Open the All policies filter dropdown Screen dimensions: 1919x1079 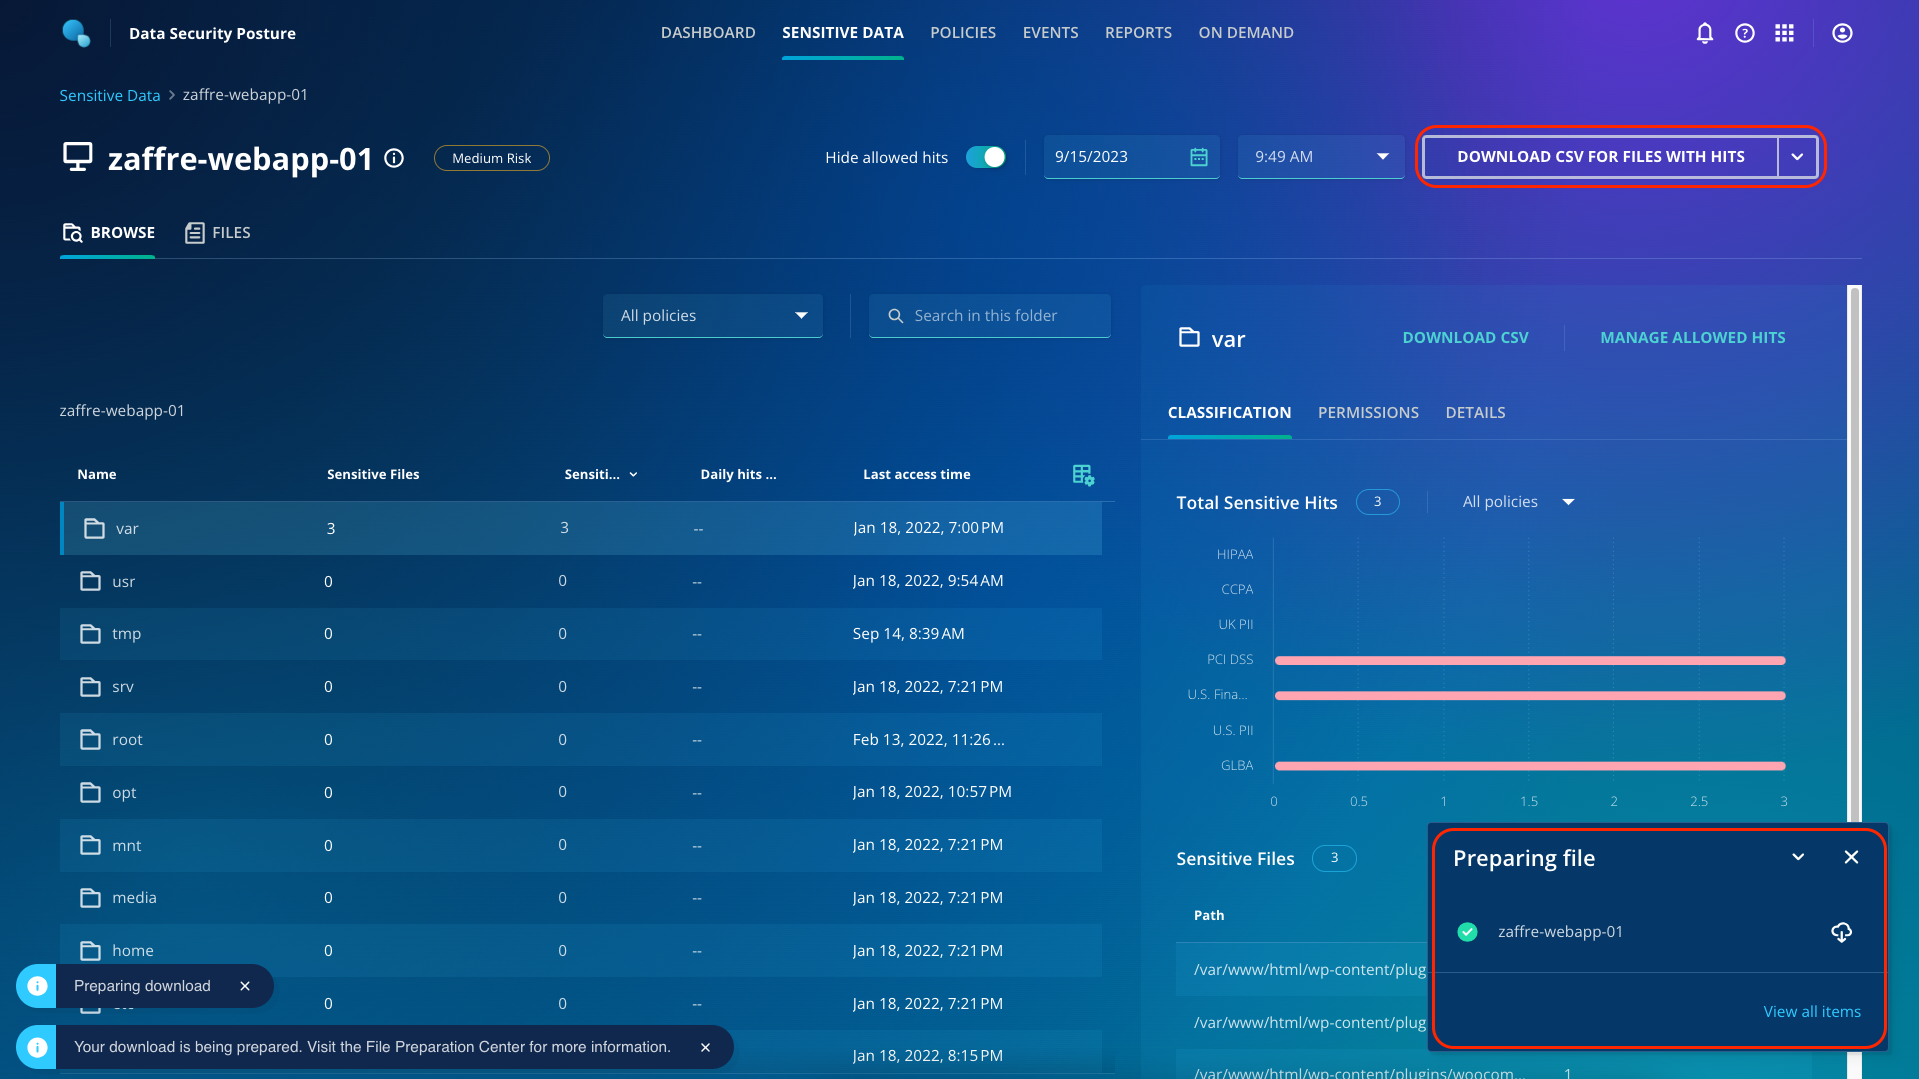(x=712, y=316)
